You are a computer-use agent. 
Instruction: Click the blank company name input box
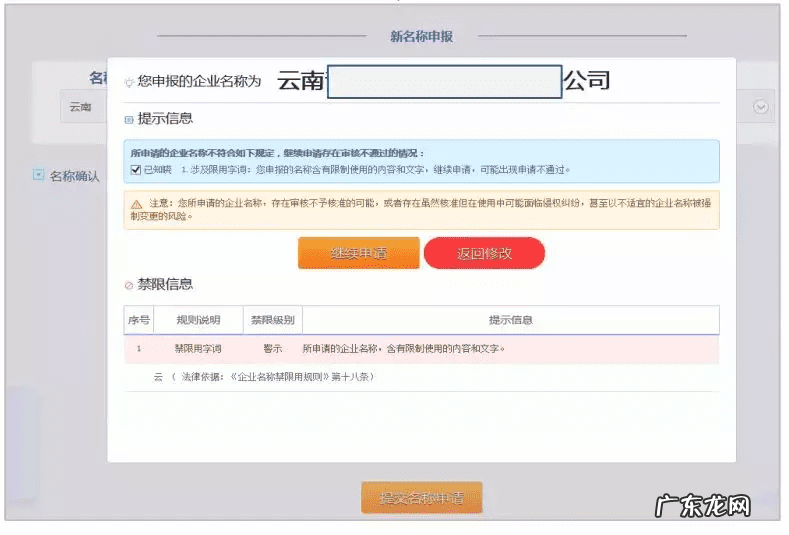coord(446,82)
